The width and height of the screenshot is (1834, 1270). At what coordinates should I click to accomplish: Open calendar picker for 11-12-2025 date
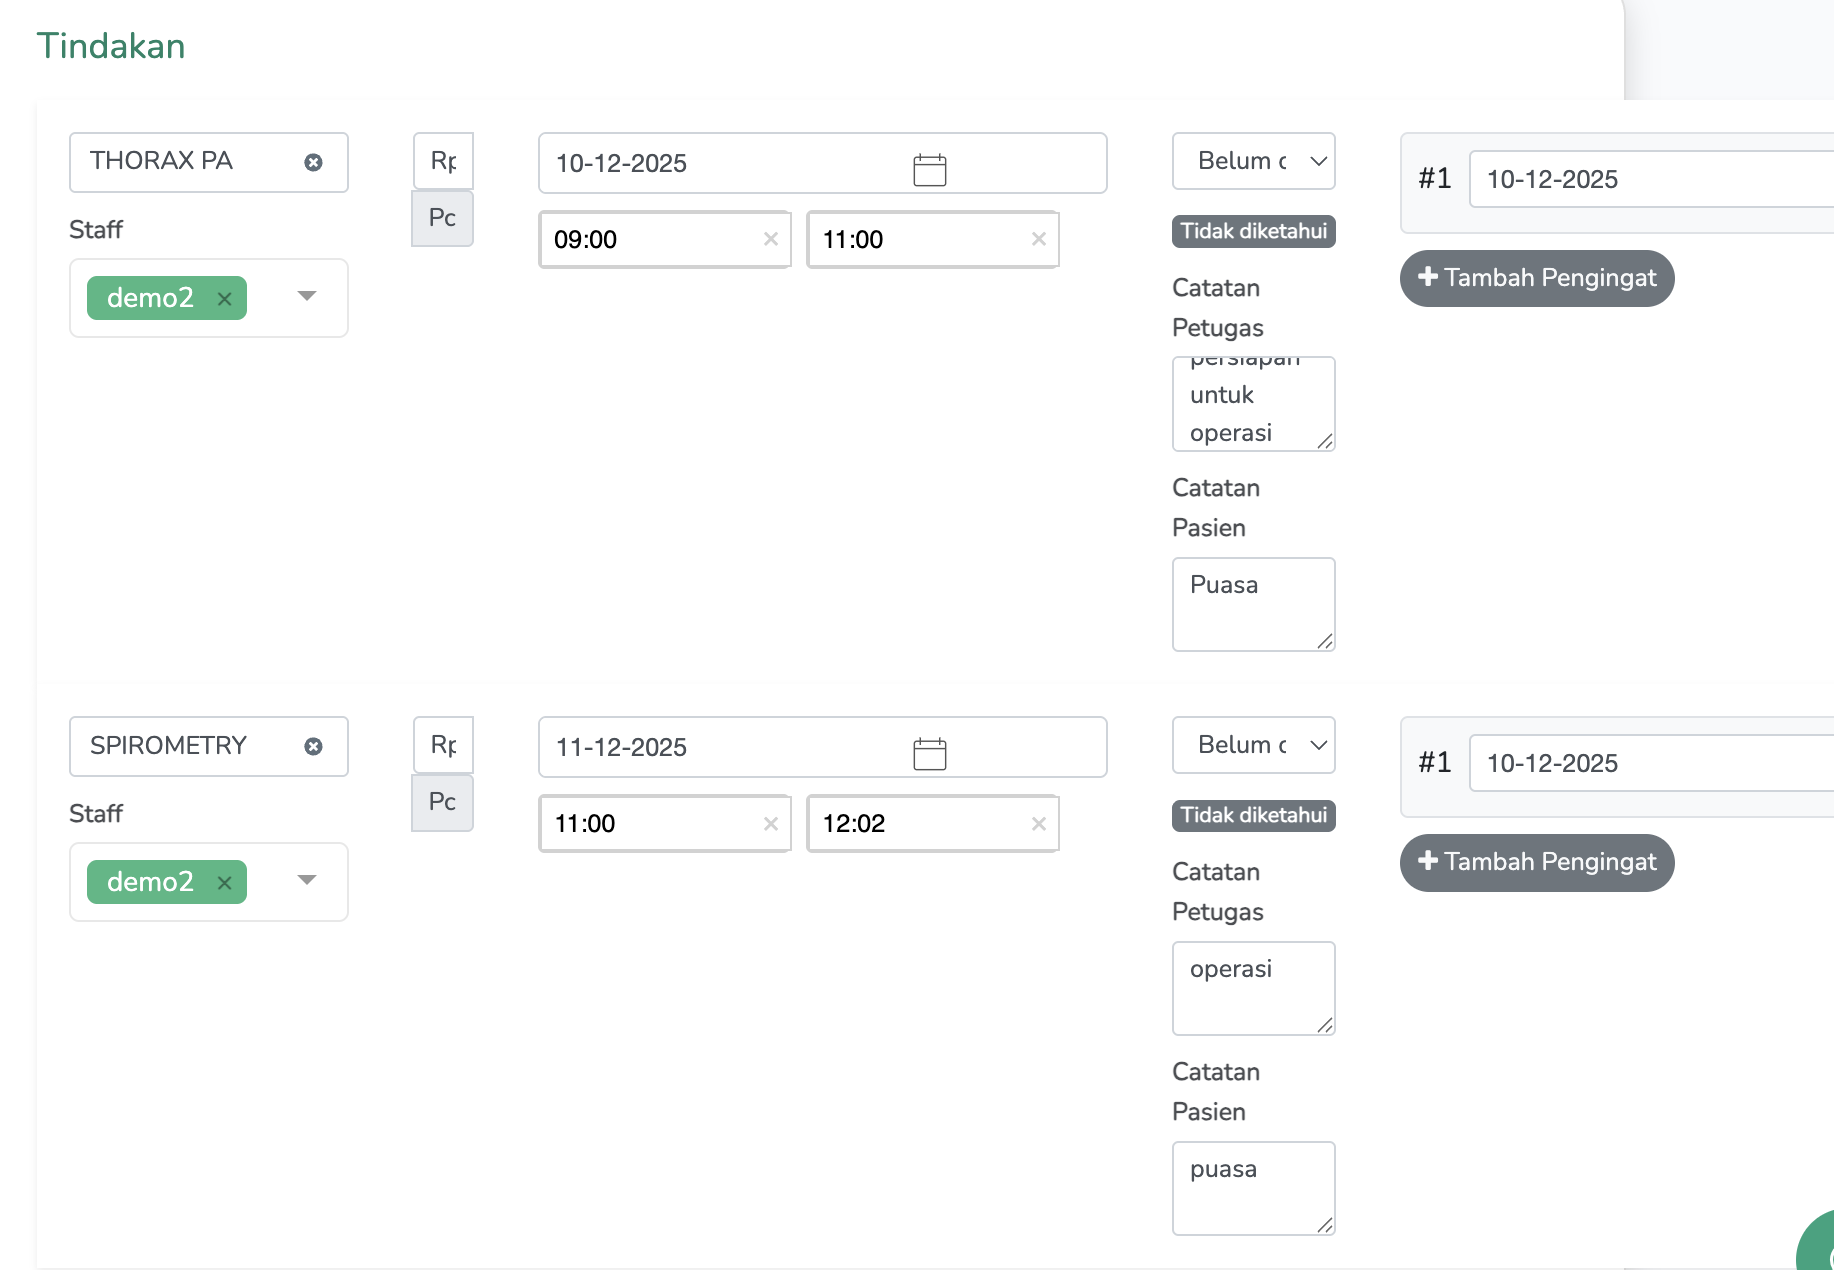(x=929, y=753)
